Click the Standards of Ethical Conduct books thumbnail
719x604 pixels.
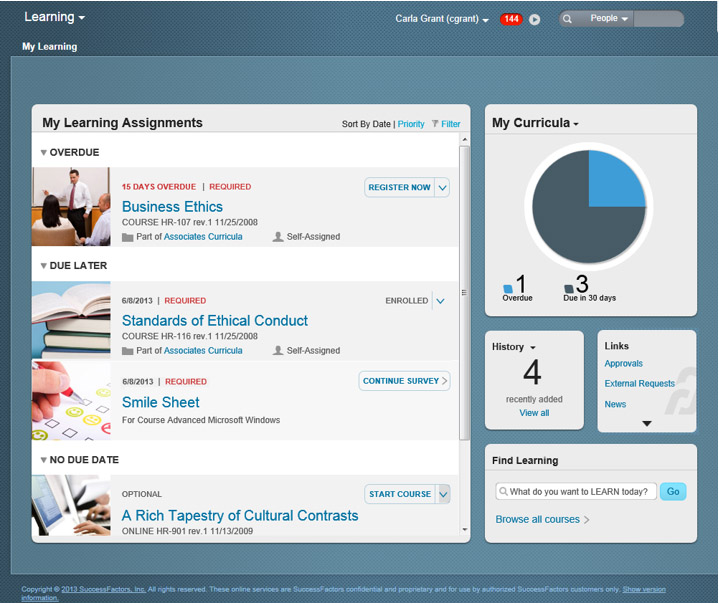tap(71, 320)
